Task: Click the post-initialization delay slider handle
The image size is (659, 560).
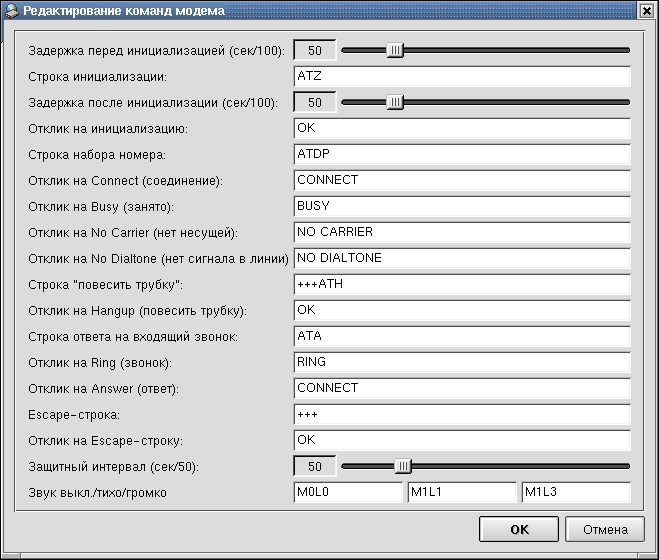Action: pyautogui.click(x=395, y=102)
